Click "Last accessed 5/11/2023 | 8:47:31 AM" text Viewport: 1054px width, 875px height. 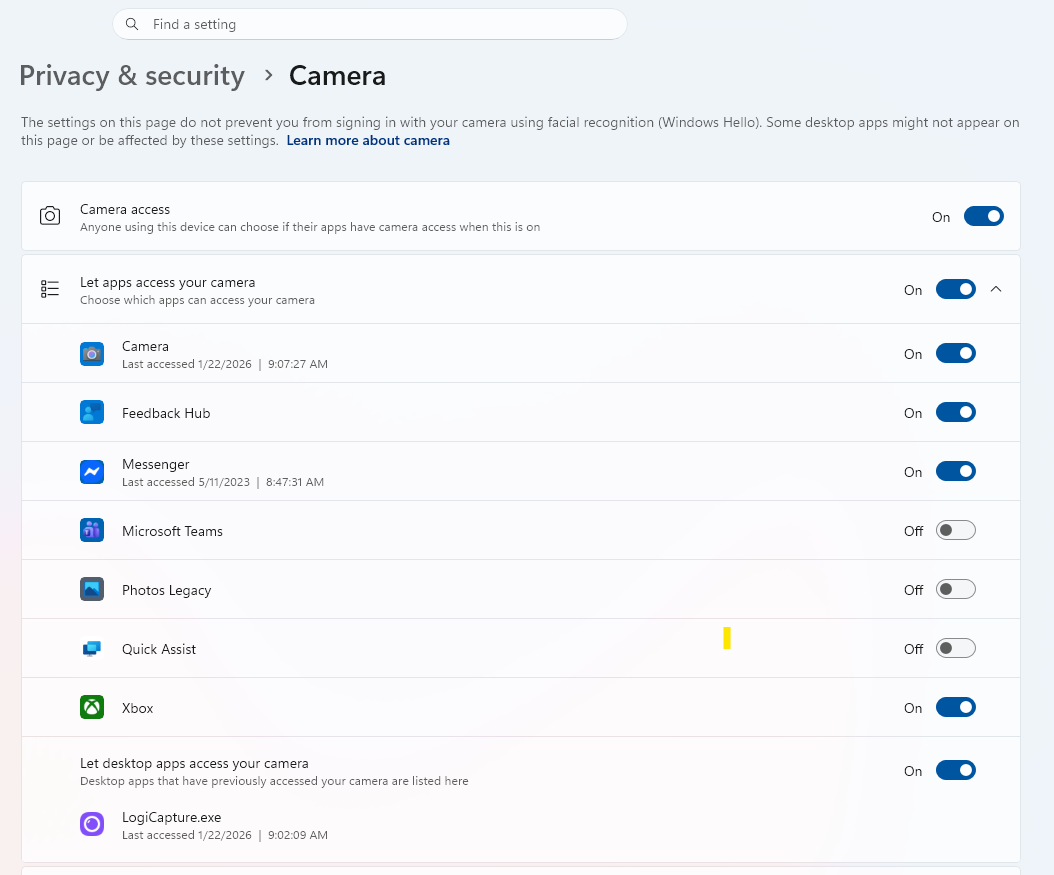coord(222,483)
